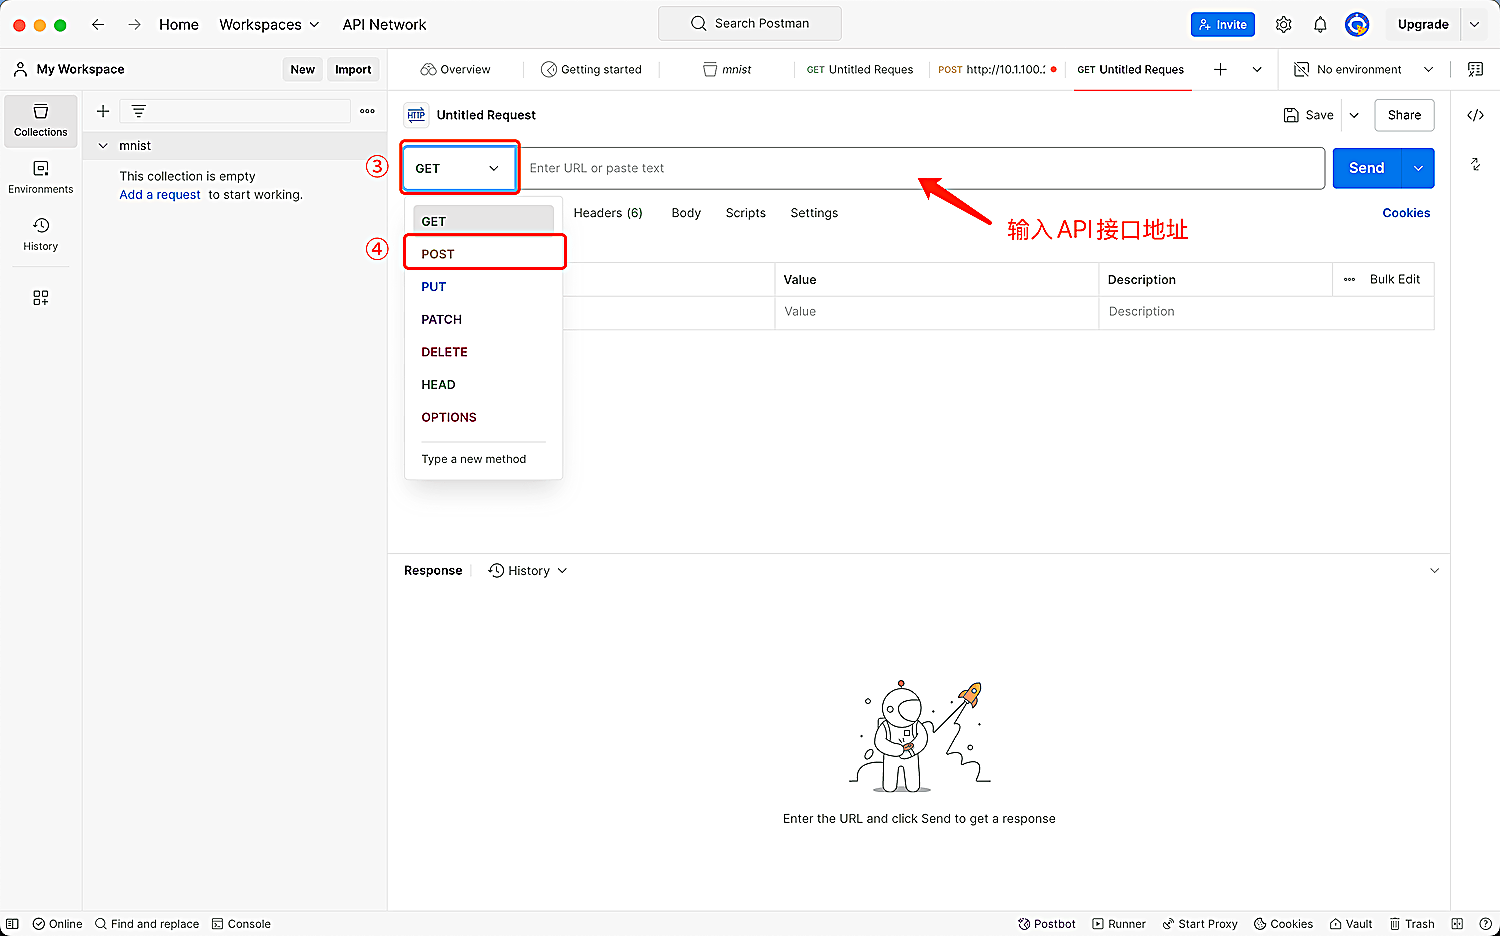The image size is (1500, 936).
Task: Click the filter icon in collections panel
Action: pyautogui.click(x=139, y=111)
